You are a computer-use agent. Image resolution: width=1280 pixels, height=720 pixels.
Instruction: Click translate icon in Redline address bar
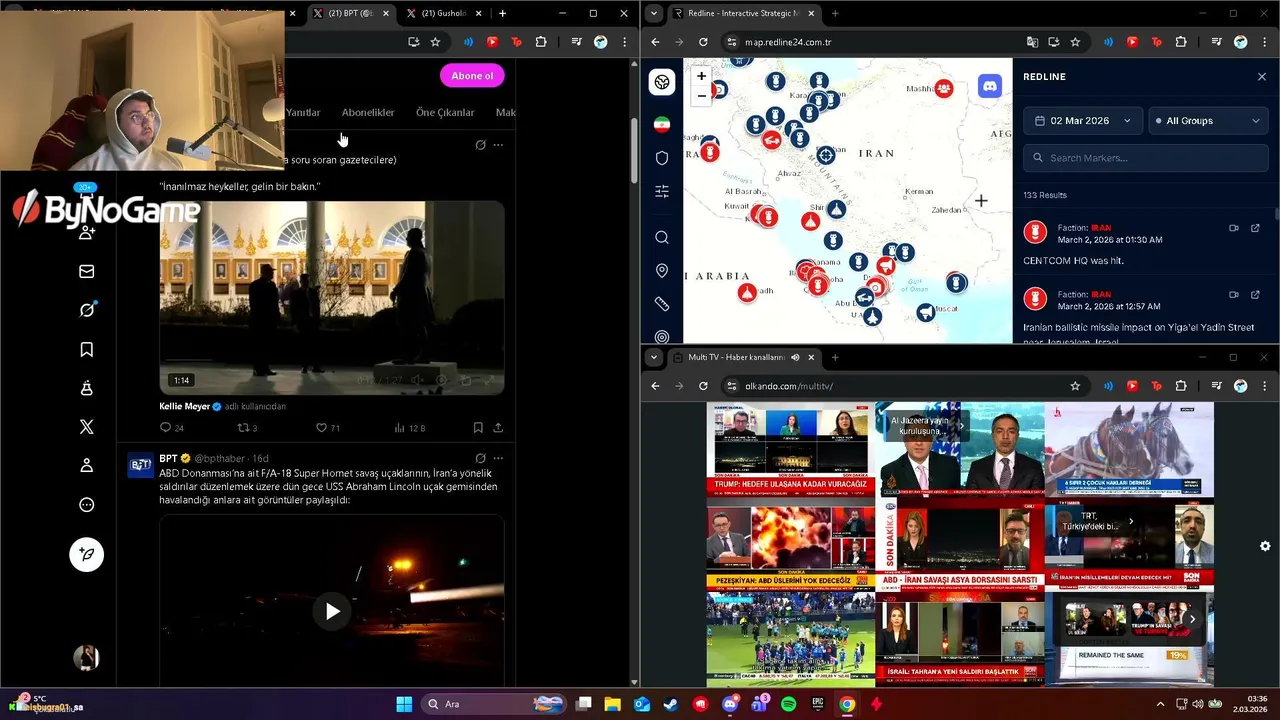click(x=1032, y=42)
